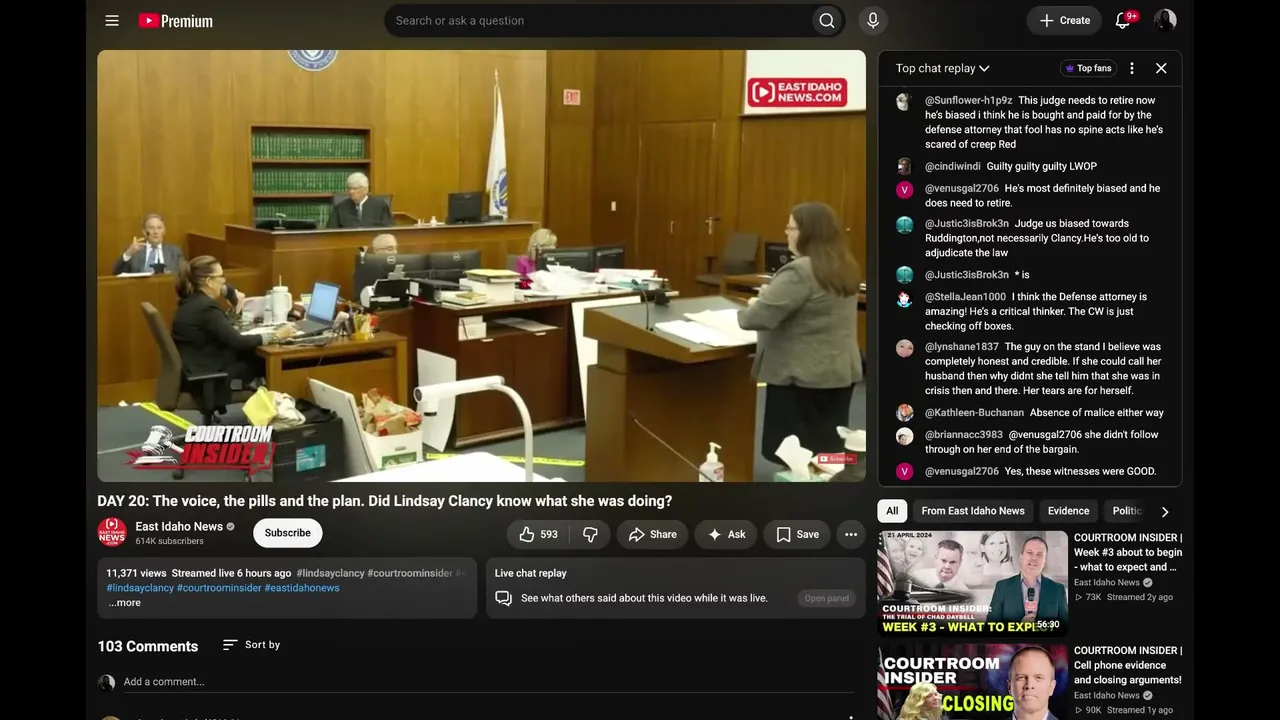The width and height of the screenshot is (1280, 720).
Task: Select the Evidence filter chip
Action: [x=1068, y=511]
